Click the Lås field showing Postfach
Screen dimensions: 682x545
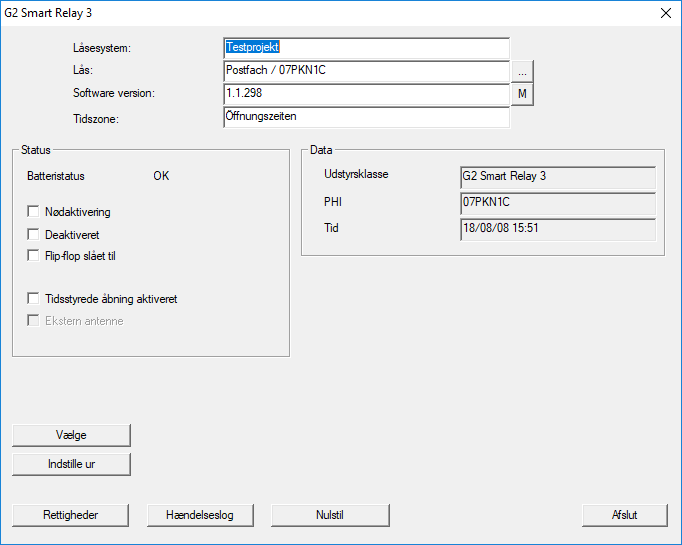tap(366, 71)
